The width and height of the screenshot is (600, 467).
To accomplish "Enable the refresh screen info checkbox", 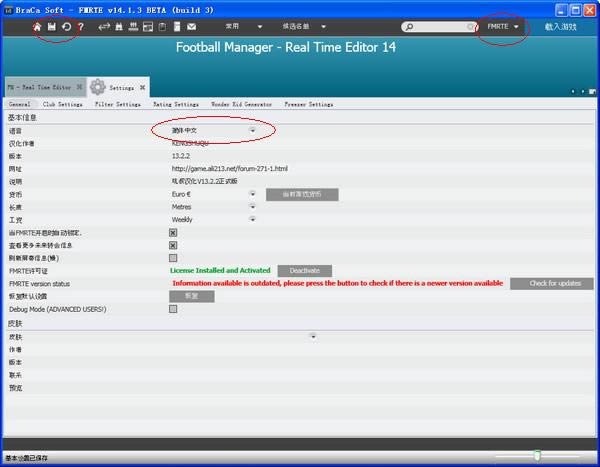I will [173, 257].
